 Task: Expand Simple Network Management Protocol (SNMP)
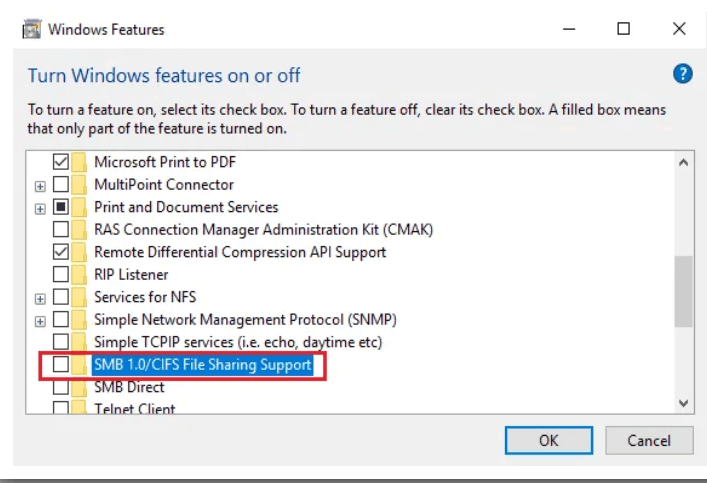[x=40, y=322]
